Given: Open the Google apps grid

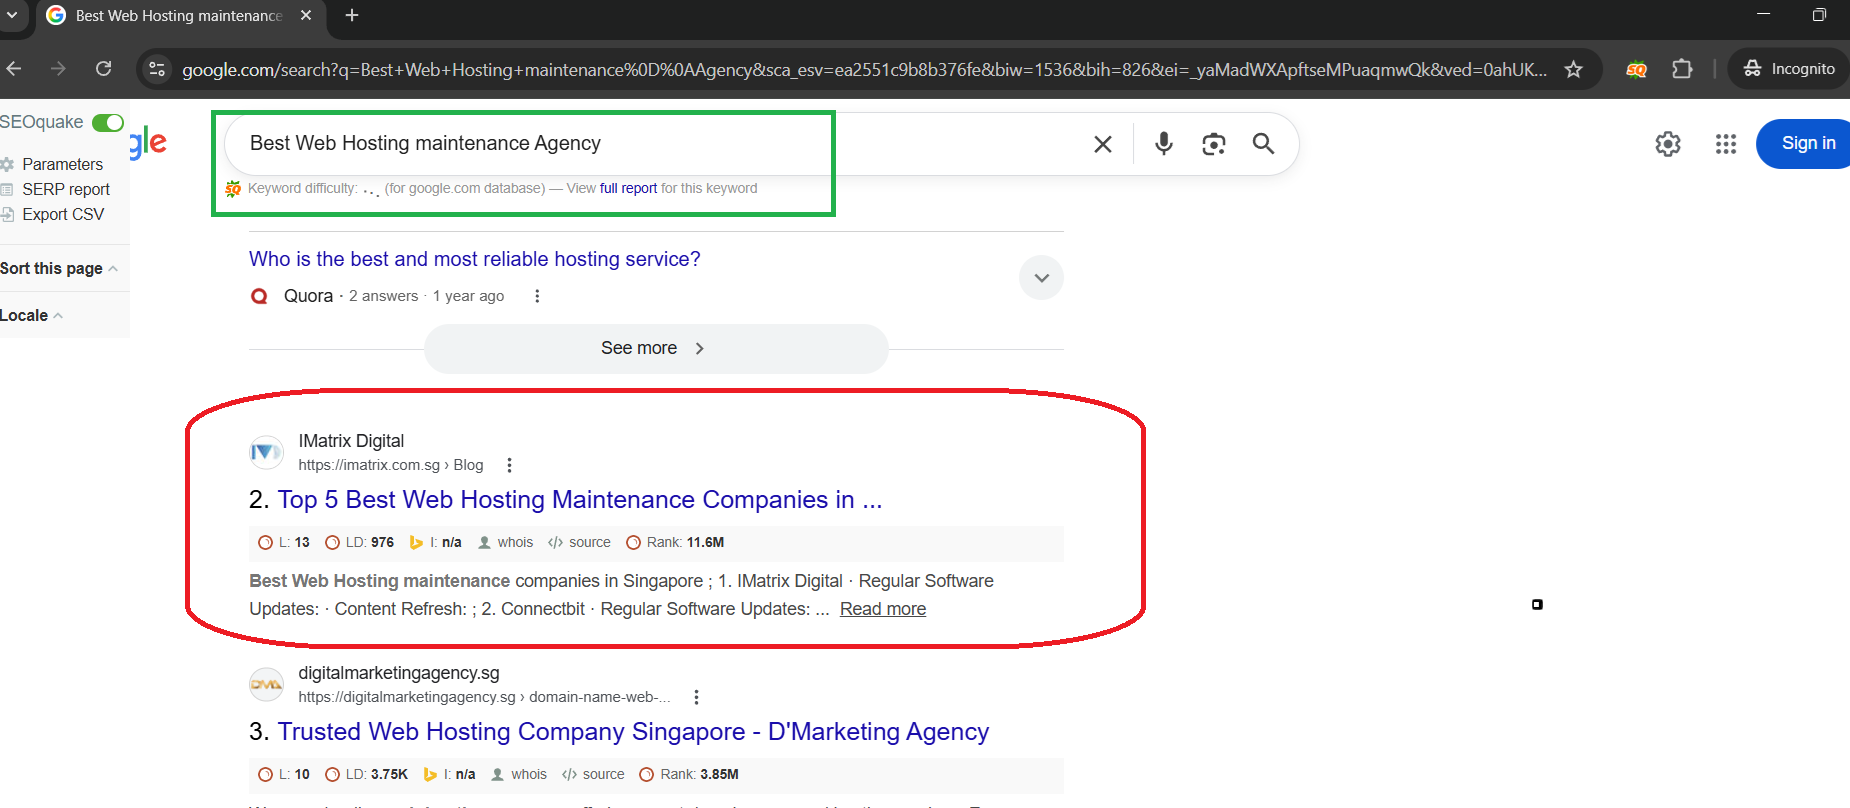Looking at the screenshot, I should coord(1725,144).
